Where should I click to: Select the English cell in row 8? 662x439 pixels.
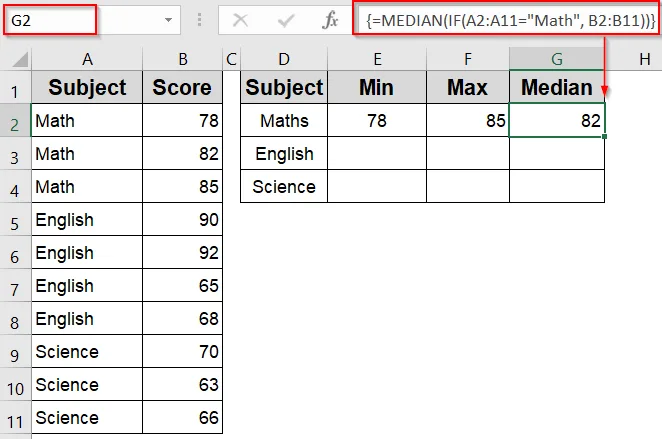click(x=87, y=318)
